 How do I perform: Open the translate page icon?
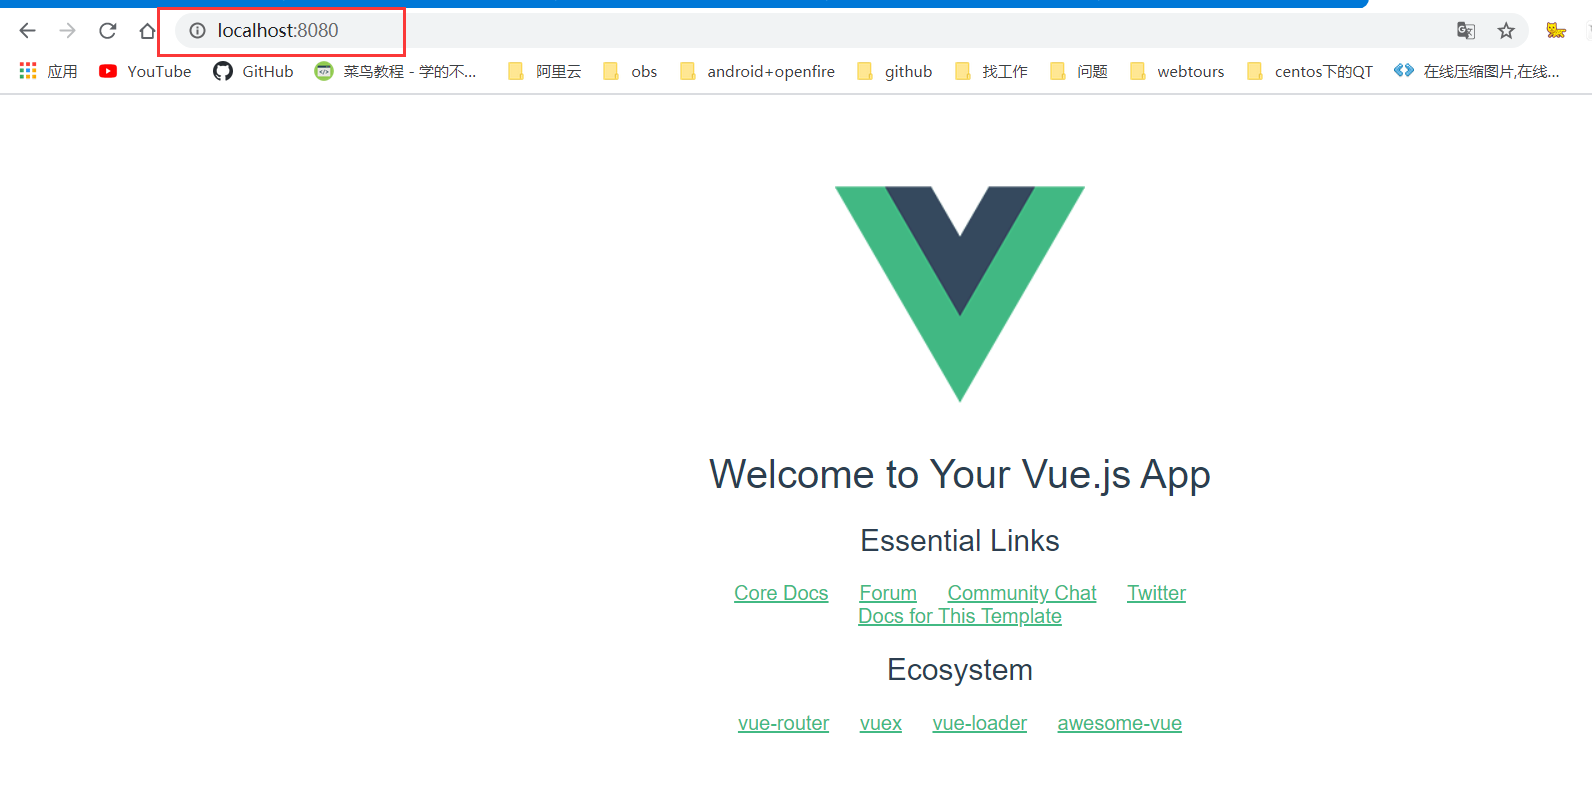click(1466, 31)
